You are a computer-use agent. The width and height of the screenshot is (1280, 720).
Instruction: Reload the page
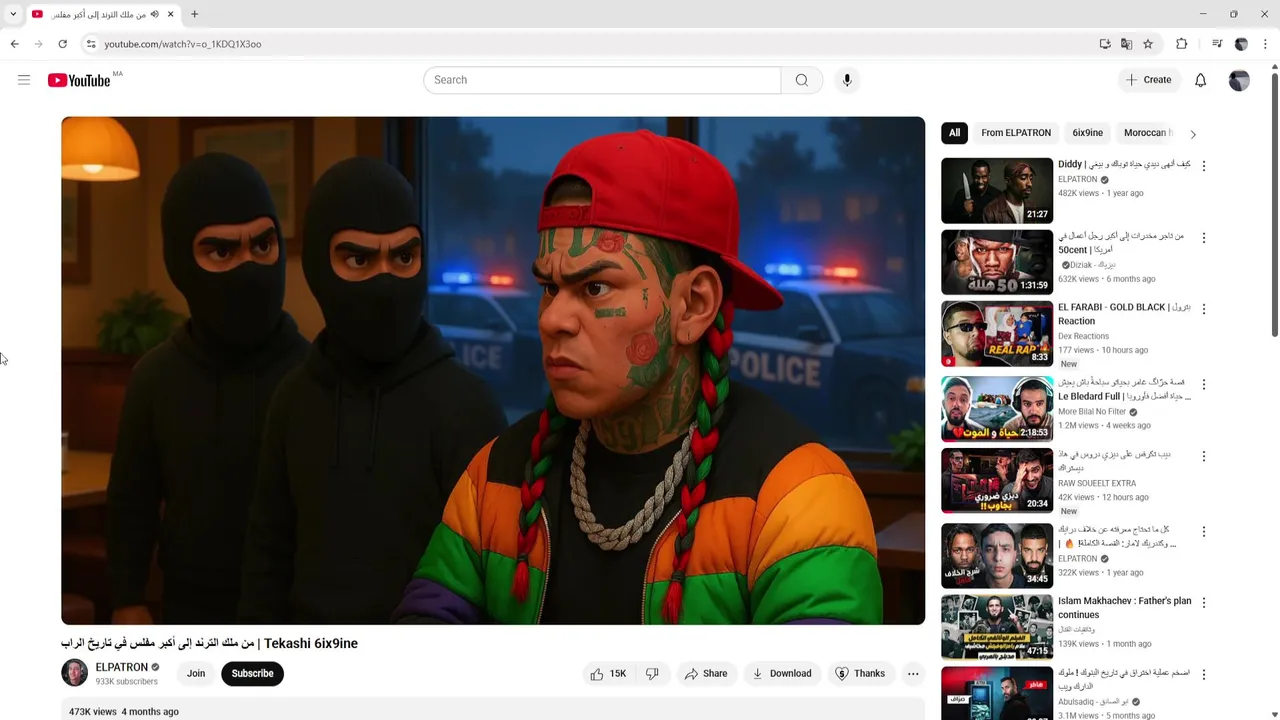pyautogui.click(x=62, y=44)
